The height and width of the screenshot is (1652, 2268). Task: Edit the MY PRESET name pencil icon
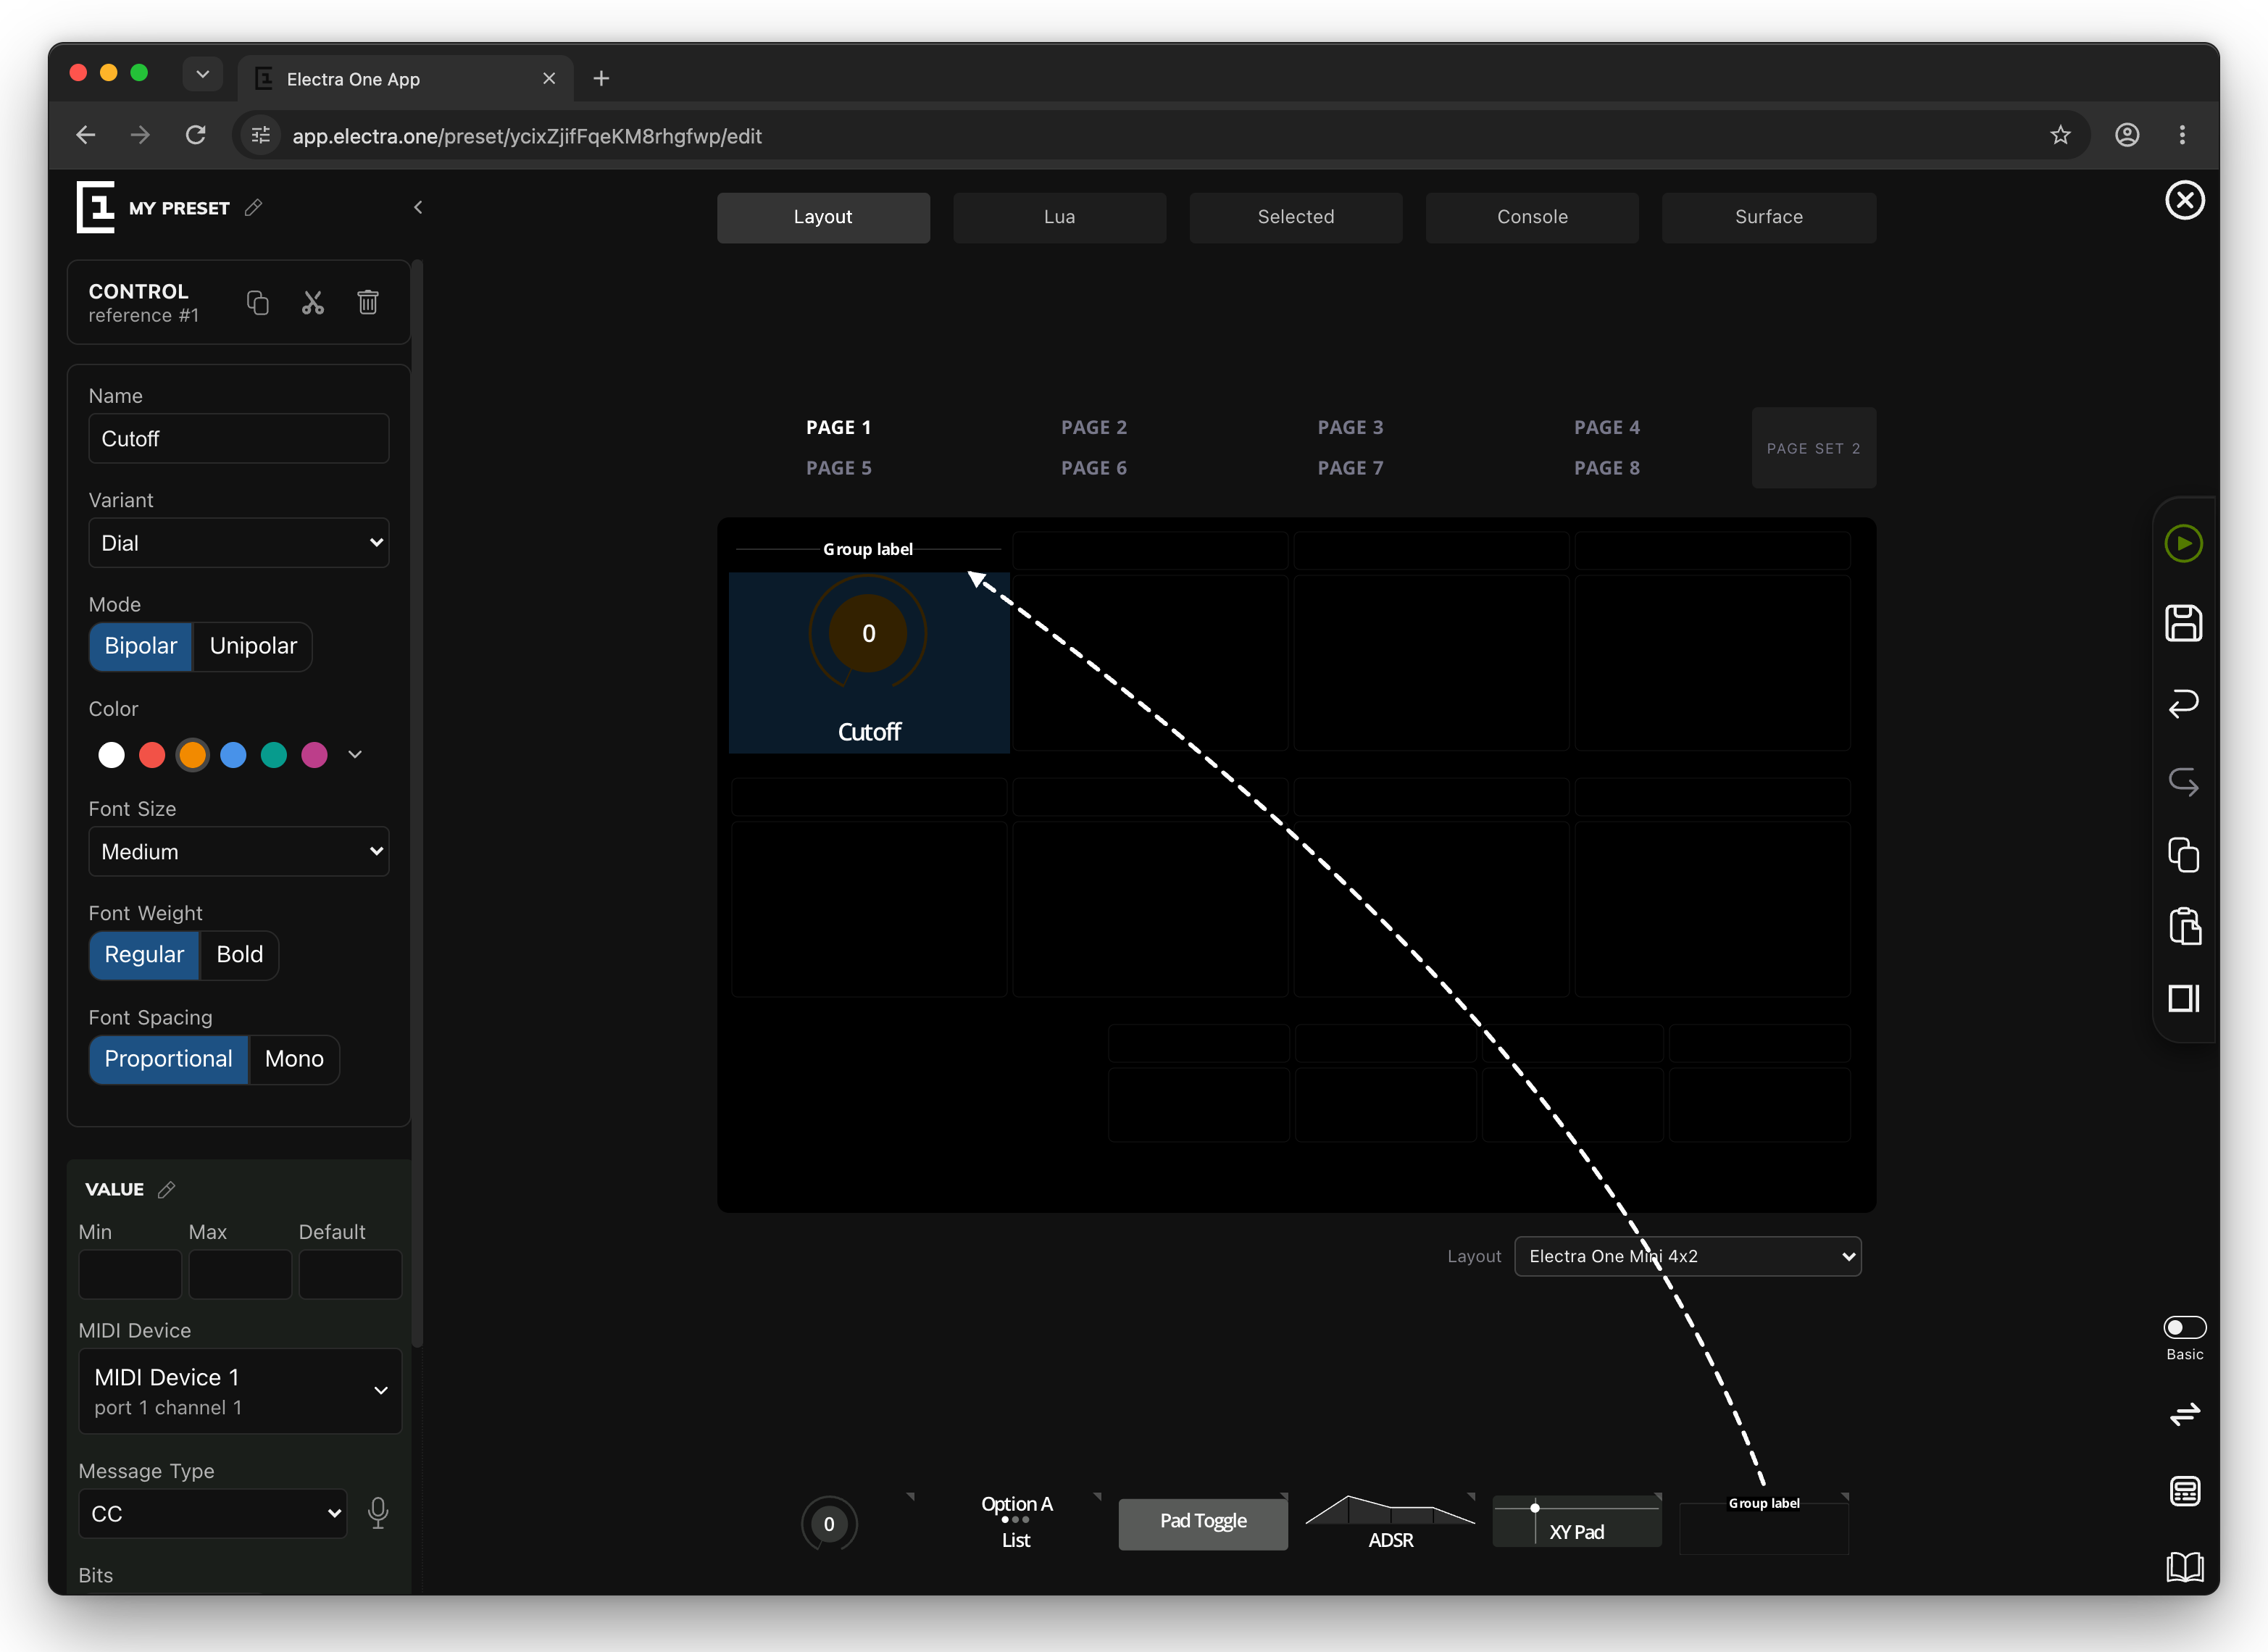coord(254,207)
